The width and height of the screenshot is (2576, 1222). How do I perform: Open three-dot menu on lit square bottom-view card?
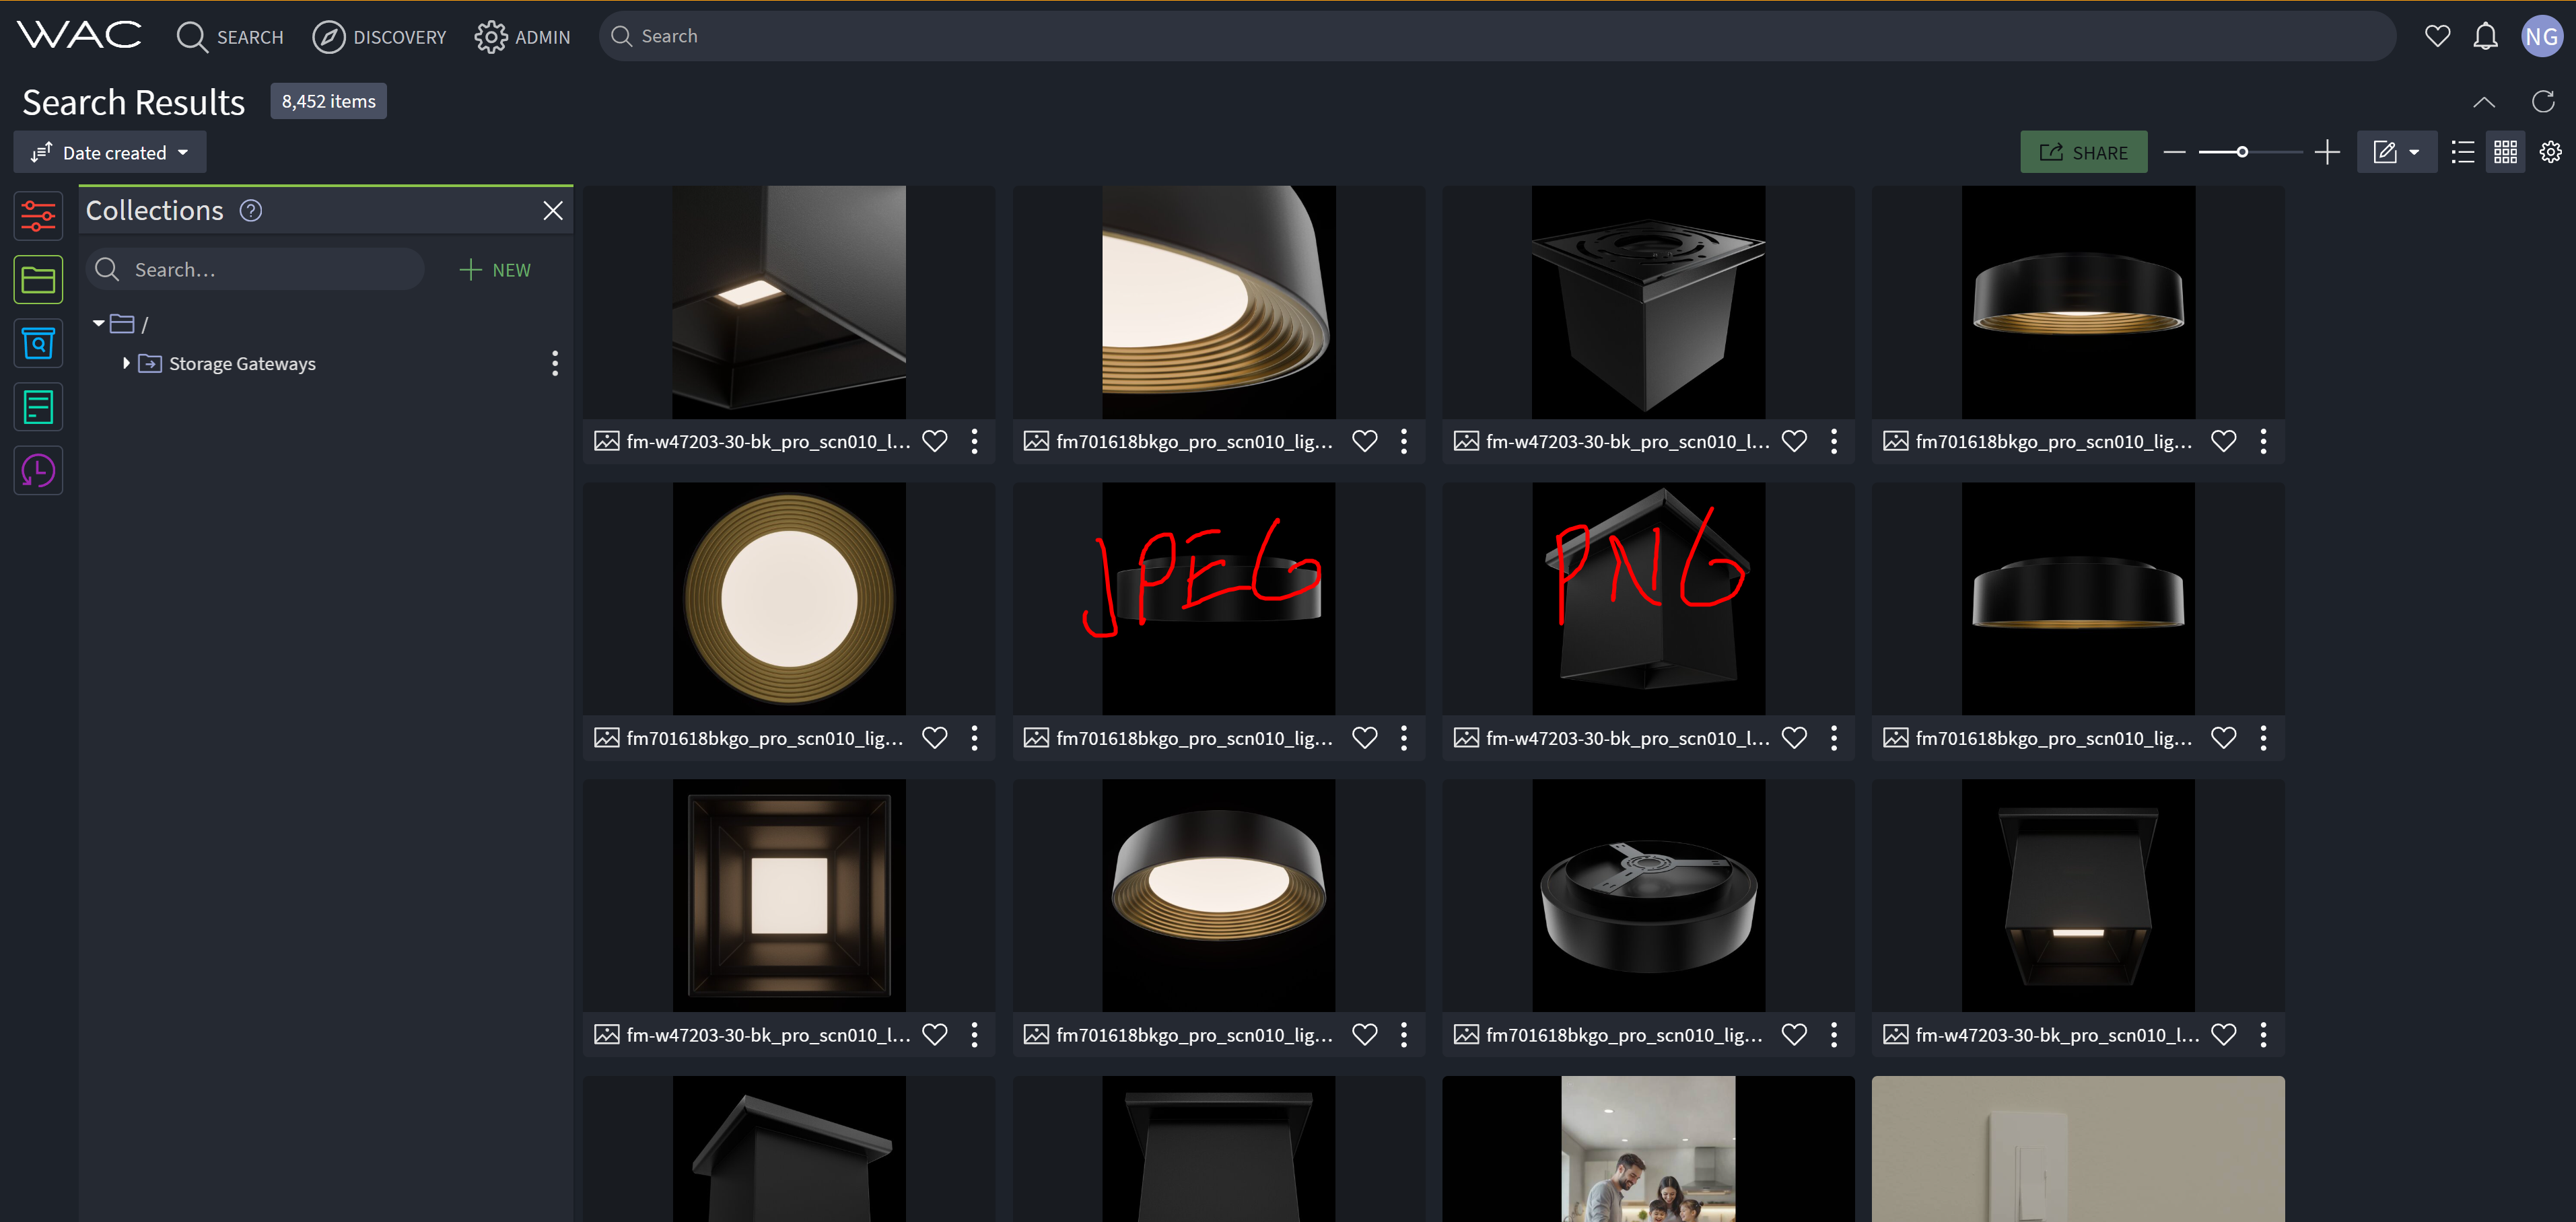click(975, 1035)
